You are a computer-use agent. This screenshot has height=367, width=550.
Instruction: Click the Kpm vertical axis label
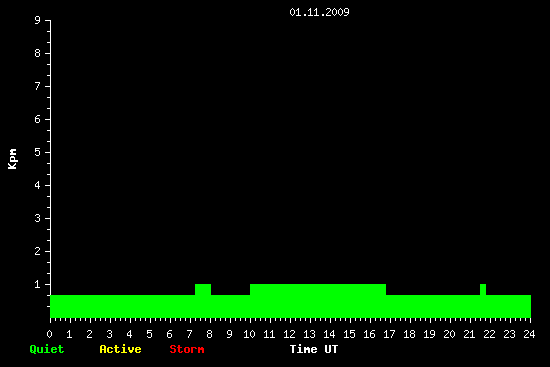coord(12,159)
